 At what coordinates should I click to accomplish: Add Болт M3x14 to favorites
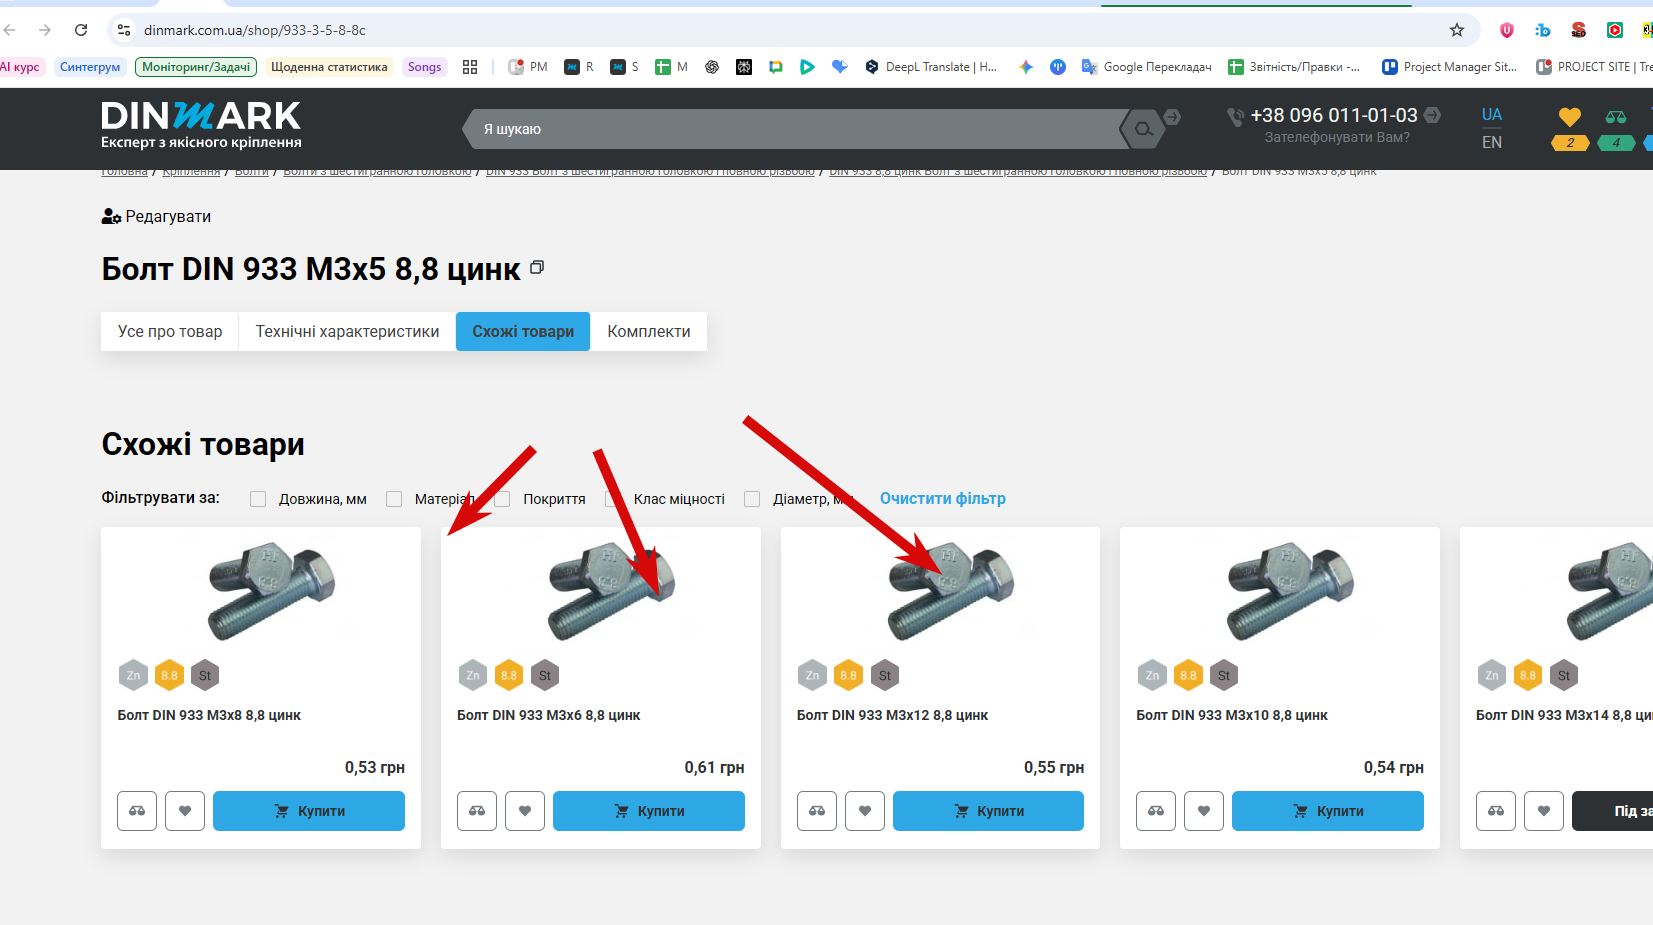coord(1544,811)
